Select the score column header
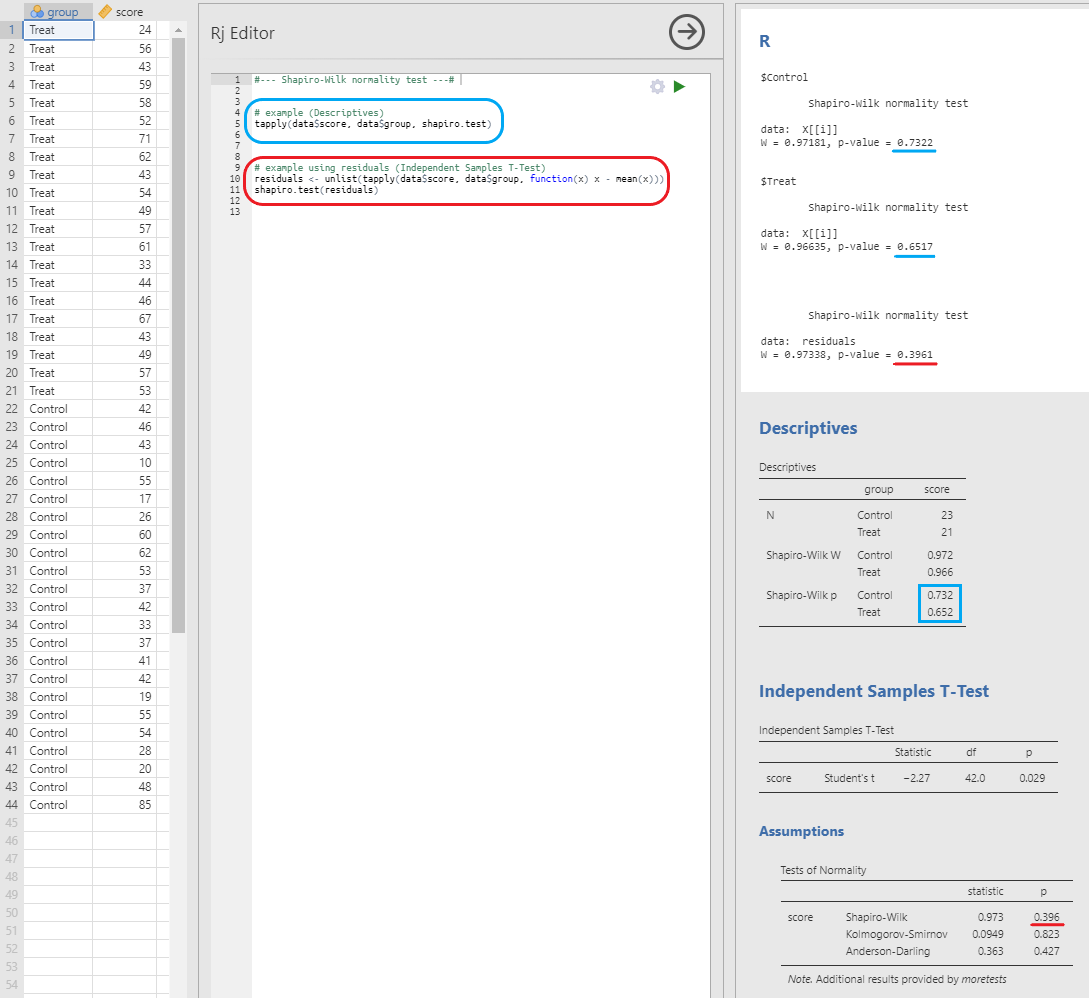1089x998 pixels. tap(130, 12)
